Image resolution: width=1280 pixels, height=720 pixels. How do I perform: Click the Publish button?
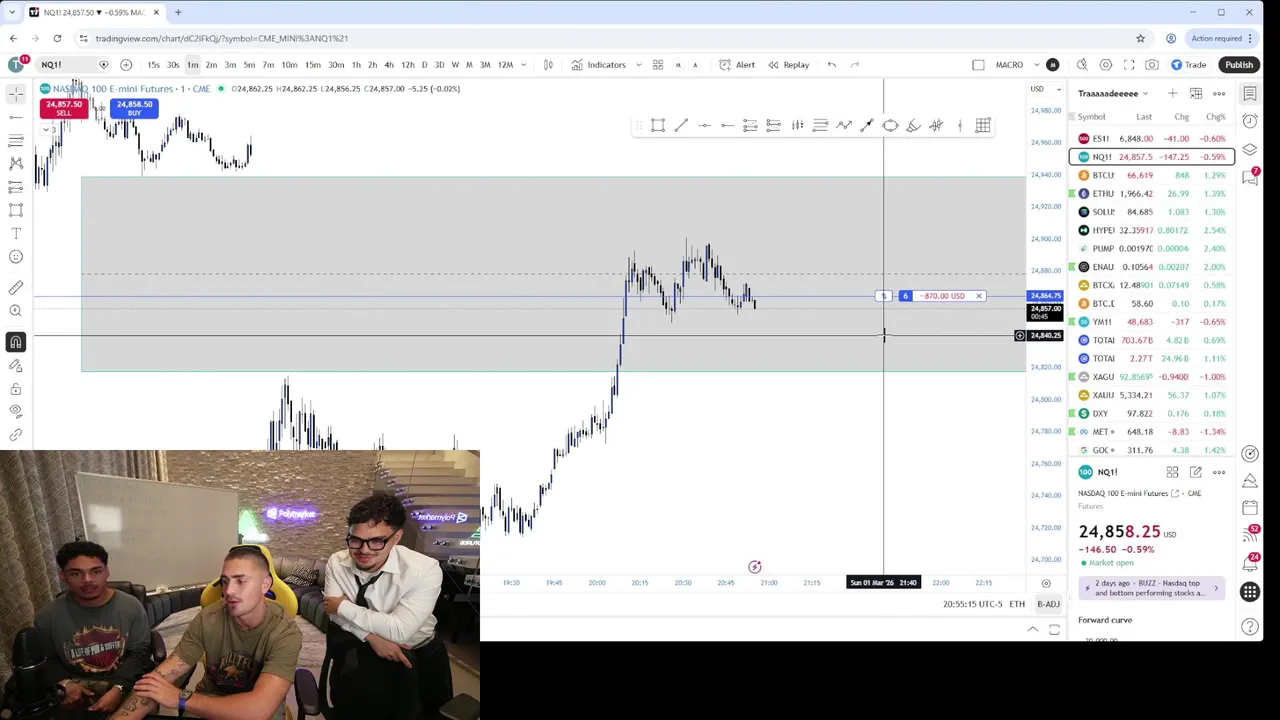pos(1239,65)
